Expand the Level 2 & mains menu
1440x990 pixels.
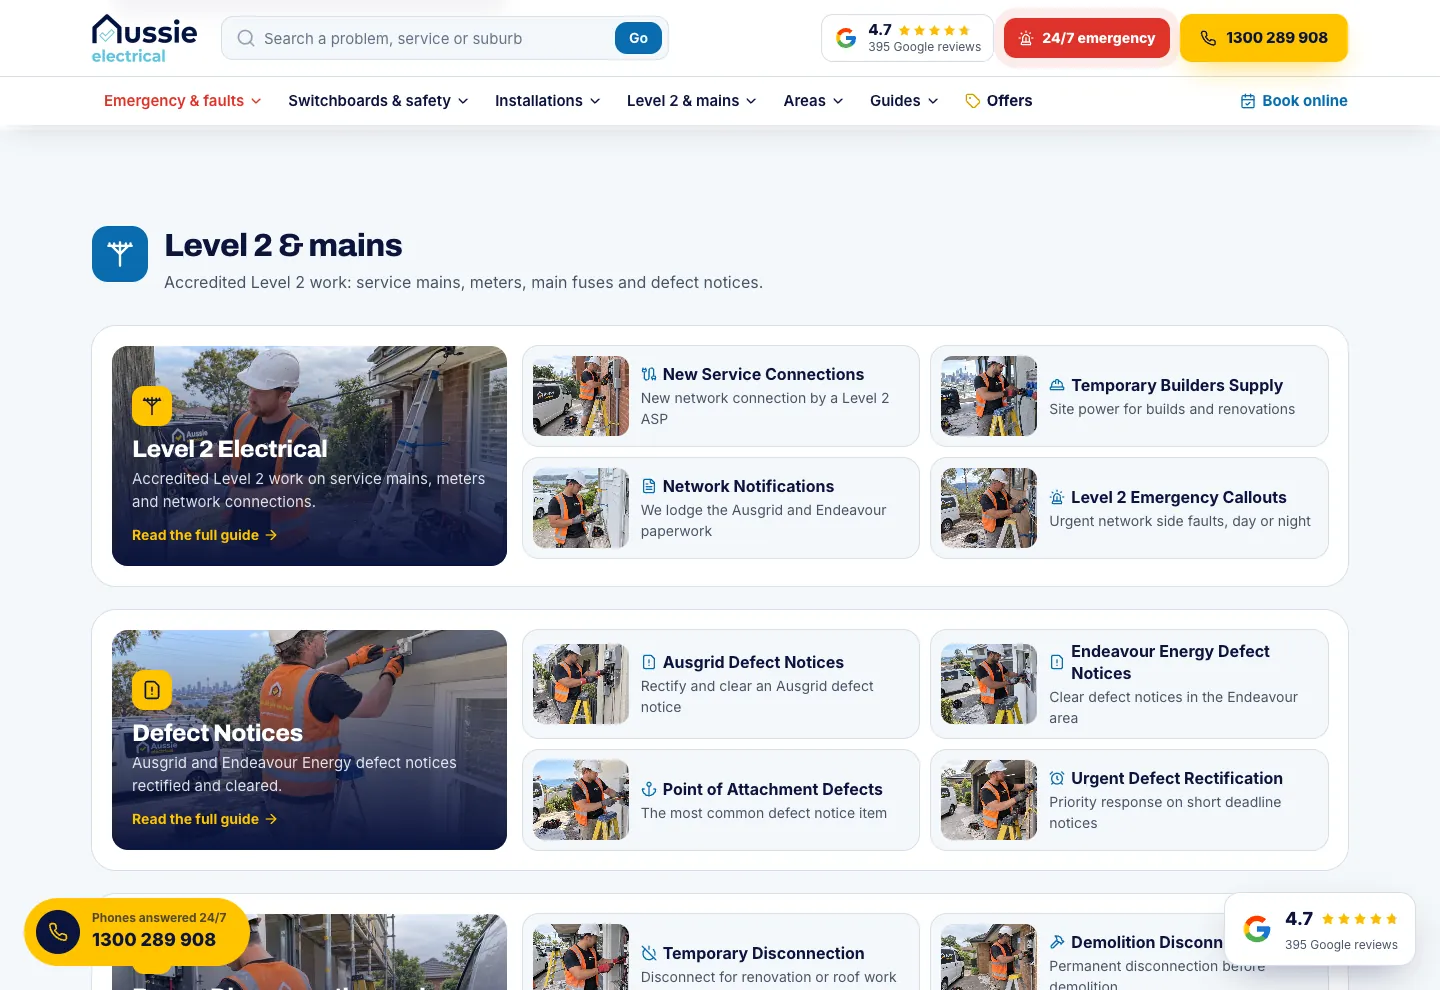(692, 101)
